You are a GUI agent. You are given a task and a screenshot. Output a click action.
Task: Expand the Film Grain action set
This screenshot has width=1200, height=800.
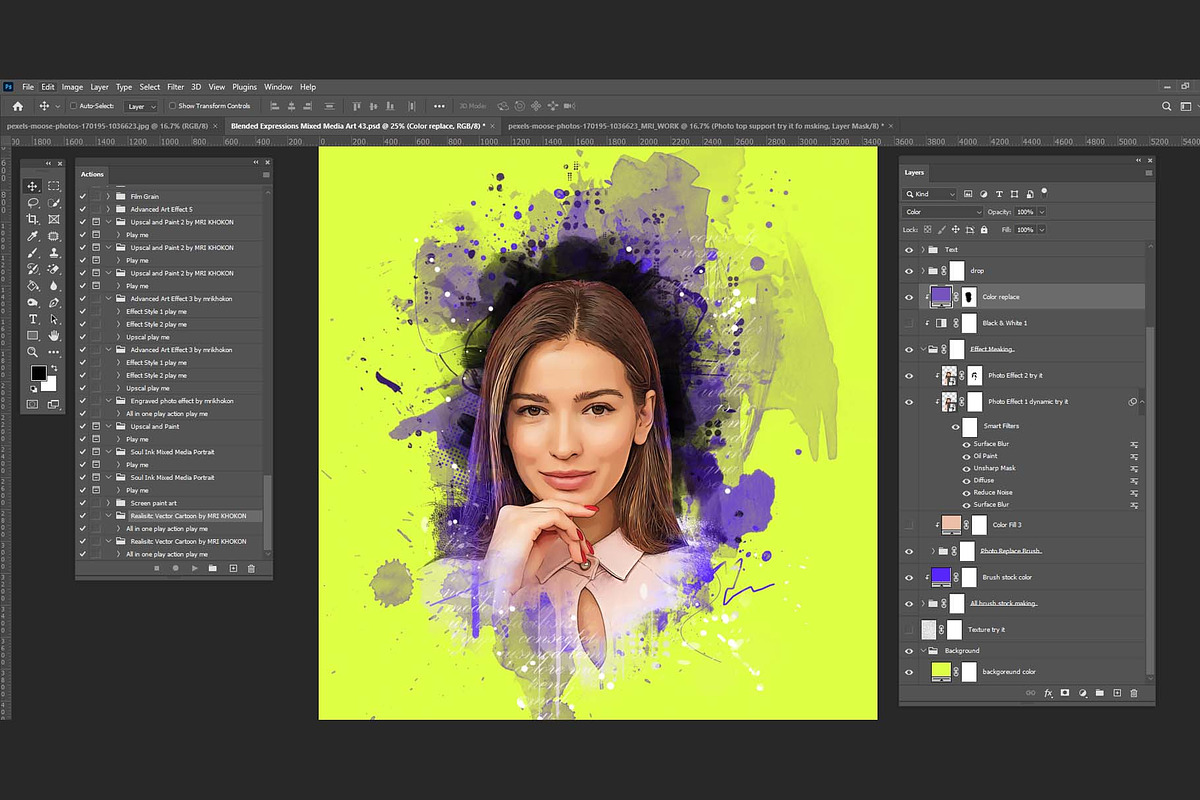tap(108, 196)
